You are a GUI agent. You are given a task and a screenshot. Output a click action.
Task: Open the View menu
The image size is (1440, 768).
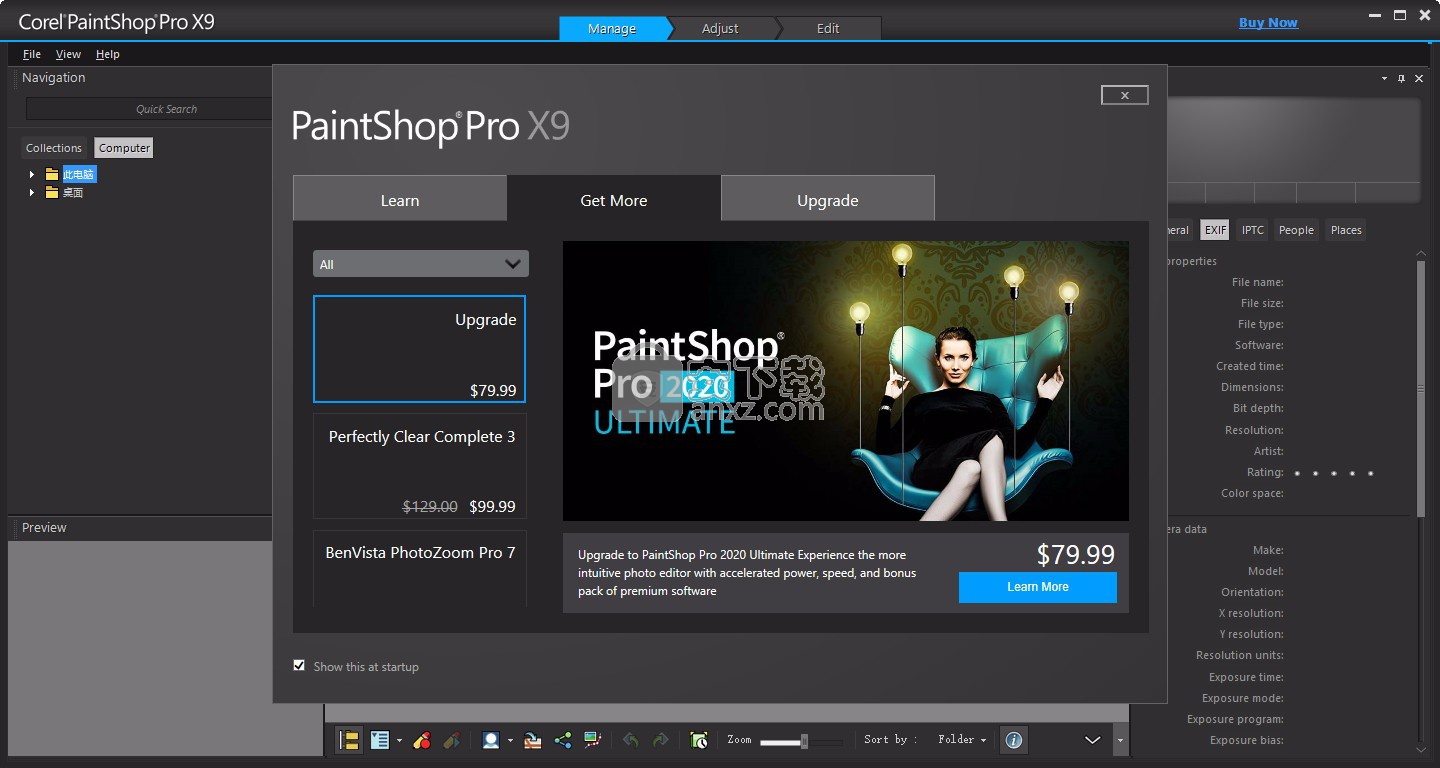68,54
